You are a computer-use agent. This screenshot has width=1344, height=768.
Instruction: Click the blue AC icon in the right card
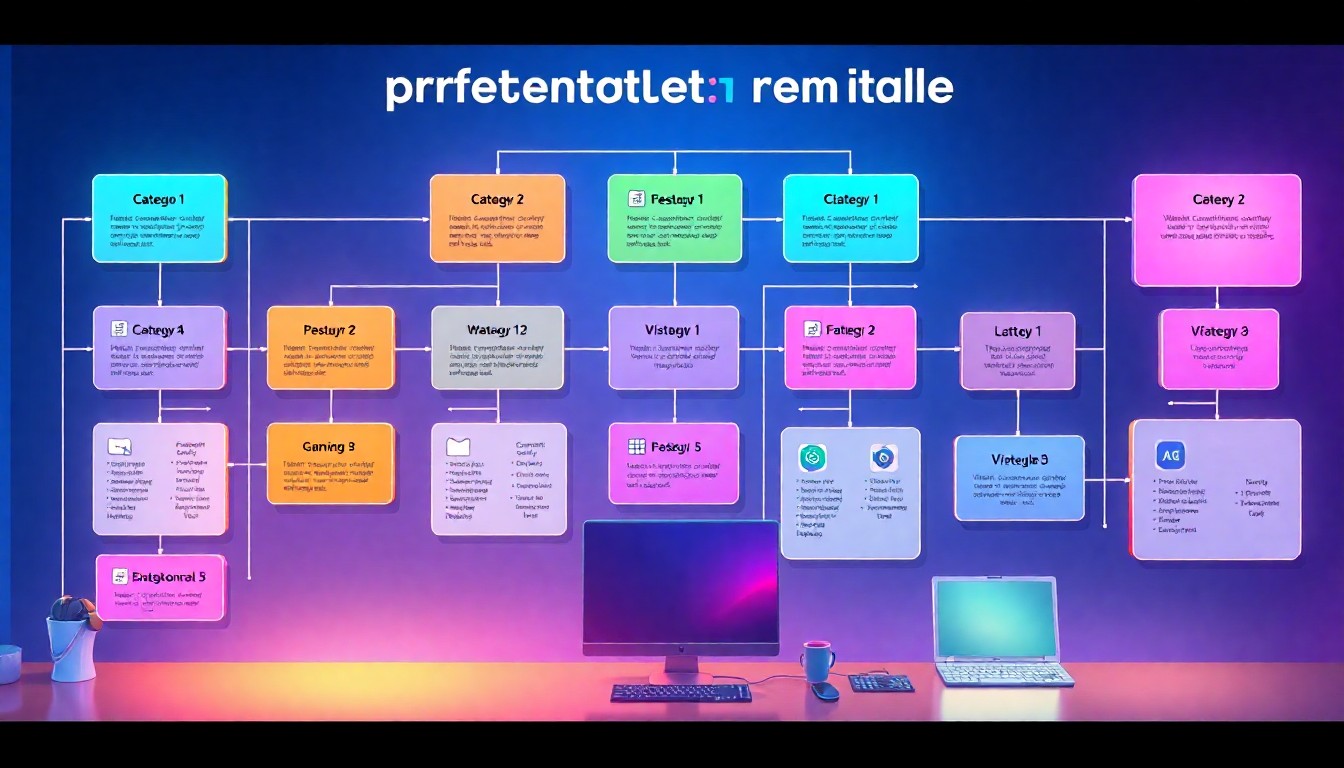[1169, 455]
